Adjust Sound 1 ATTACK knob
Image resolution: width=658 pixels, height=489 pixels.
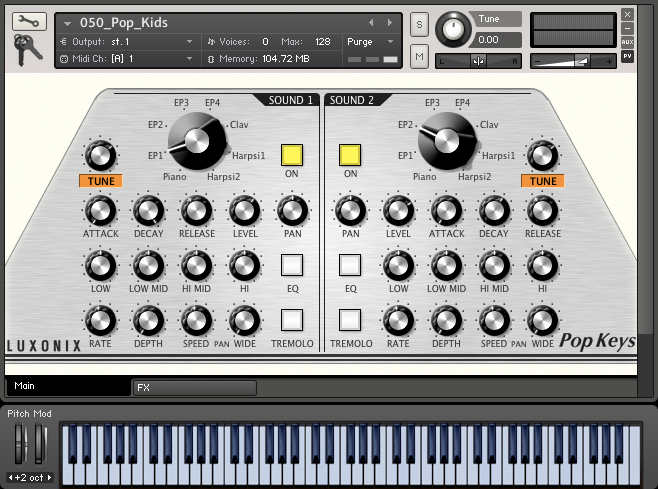click(x=100, y=211)
